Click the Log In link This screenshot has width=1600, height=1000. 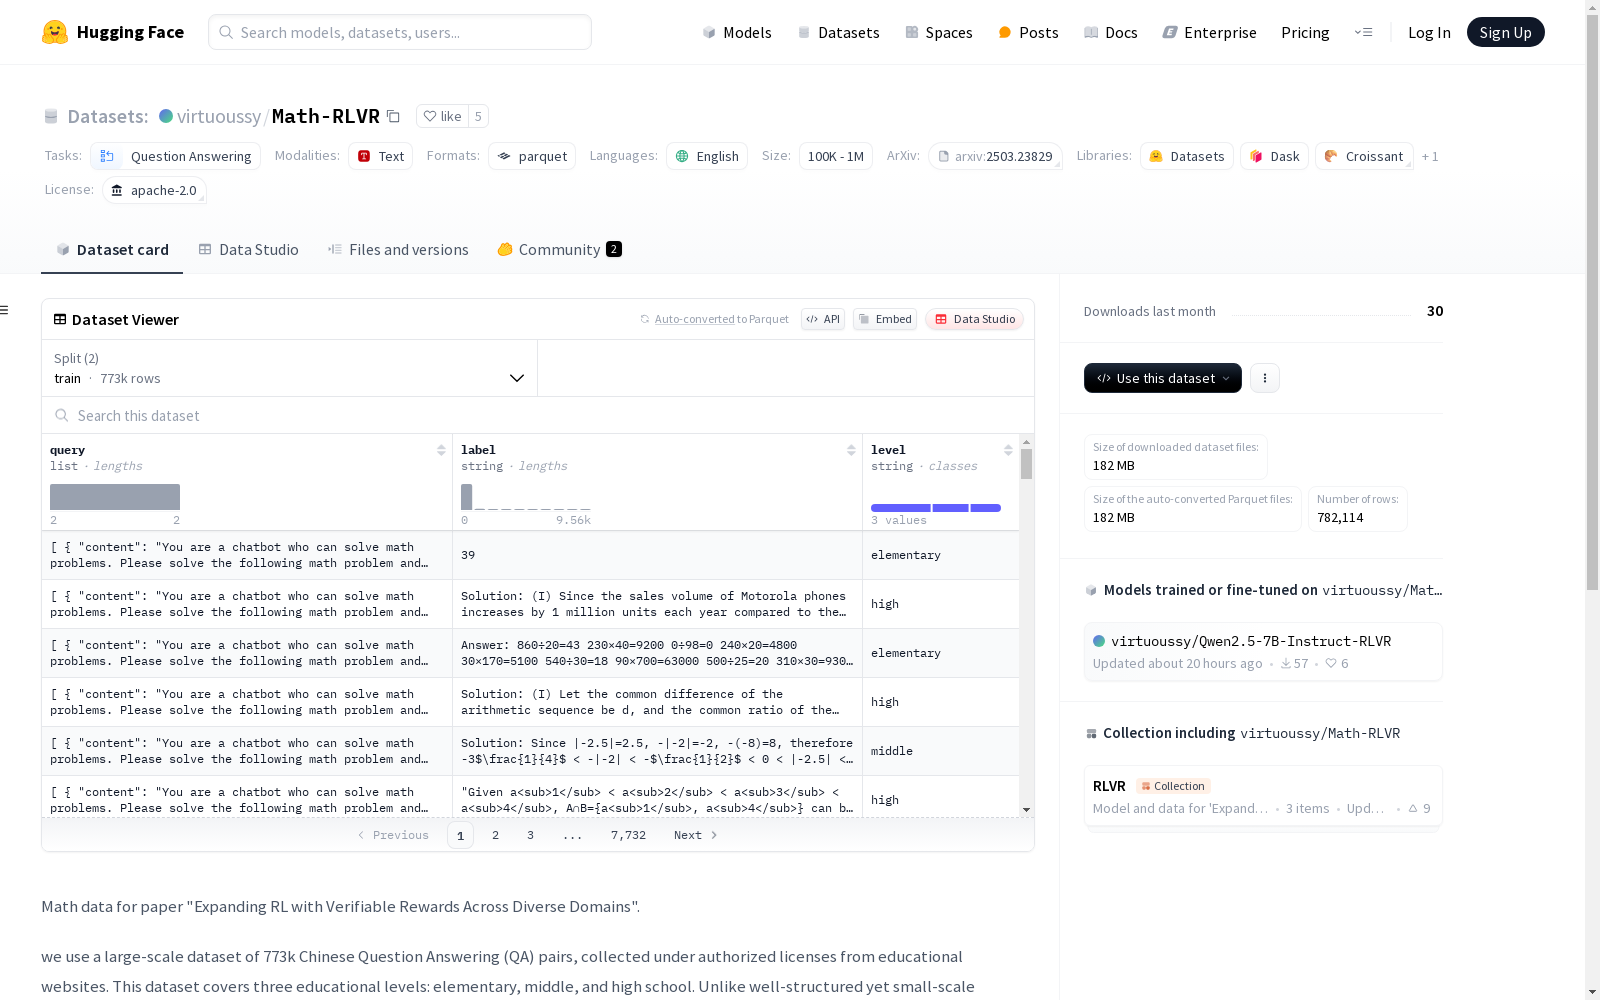point(1429,32)
